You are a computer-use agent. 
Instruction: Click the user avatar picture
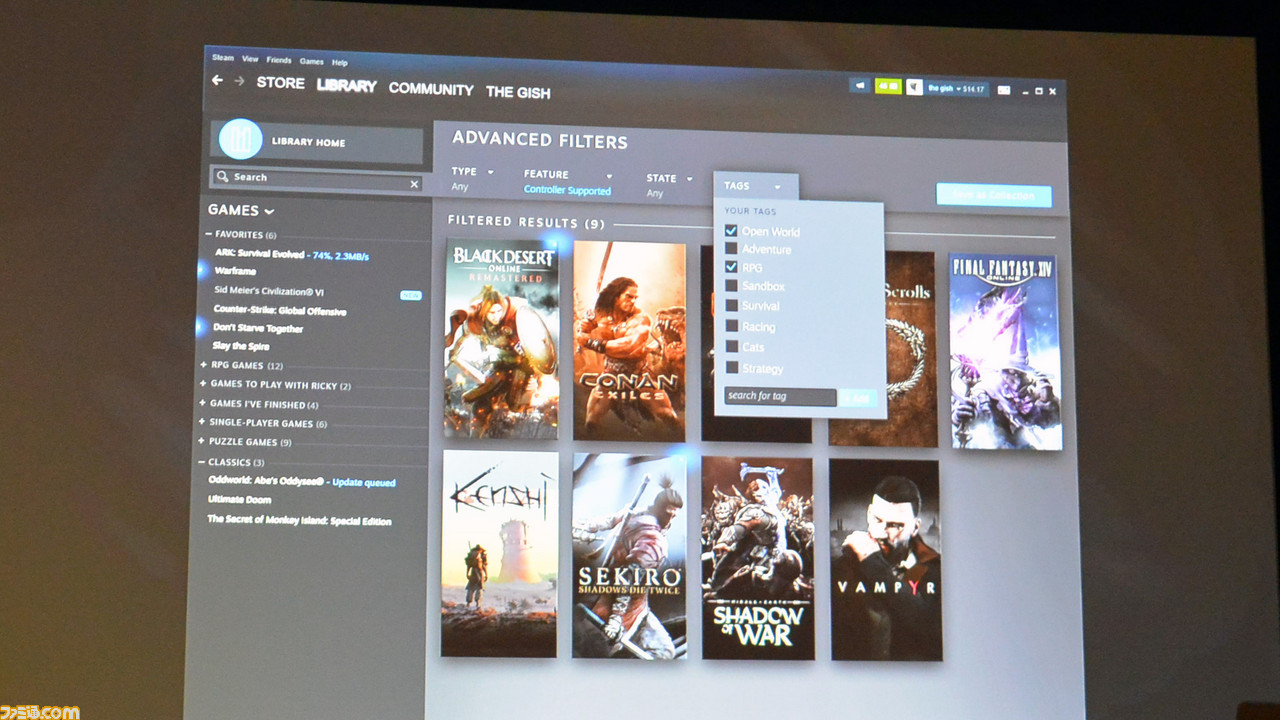click(x=915, y=88)
